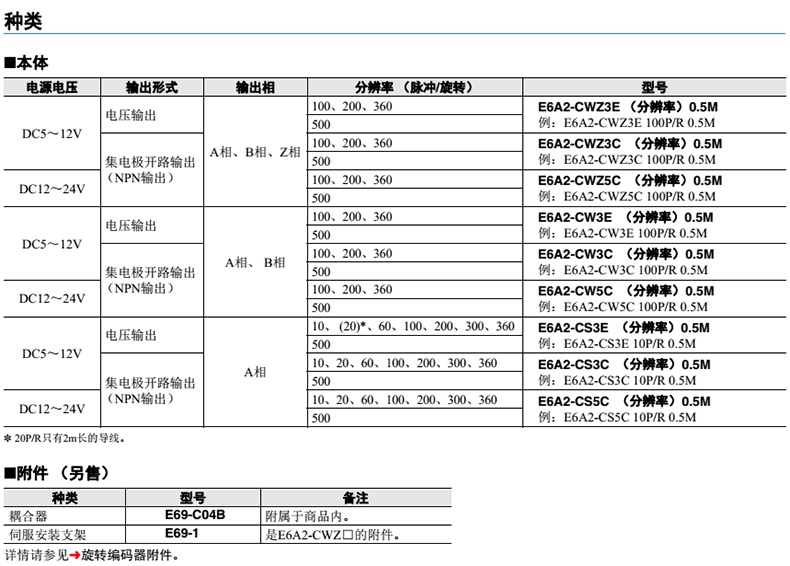The image size is (790, 566).
Task: Click model E6A2-CW5C (分辨率) 0.5M
Action: coord(625,291)
